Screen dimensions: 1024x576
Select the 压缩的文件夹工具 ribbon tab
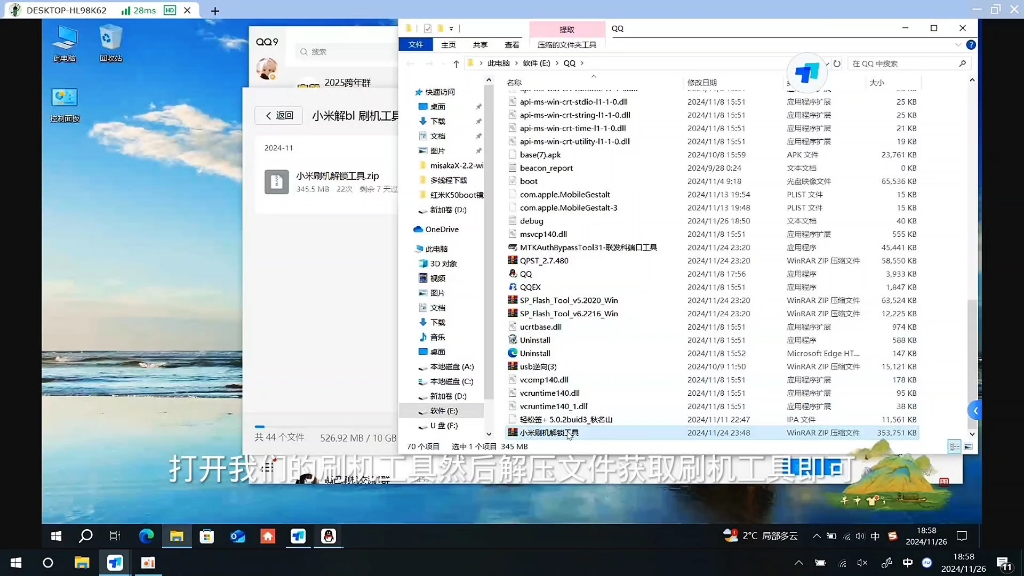[567, 45]
